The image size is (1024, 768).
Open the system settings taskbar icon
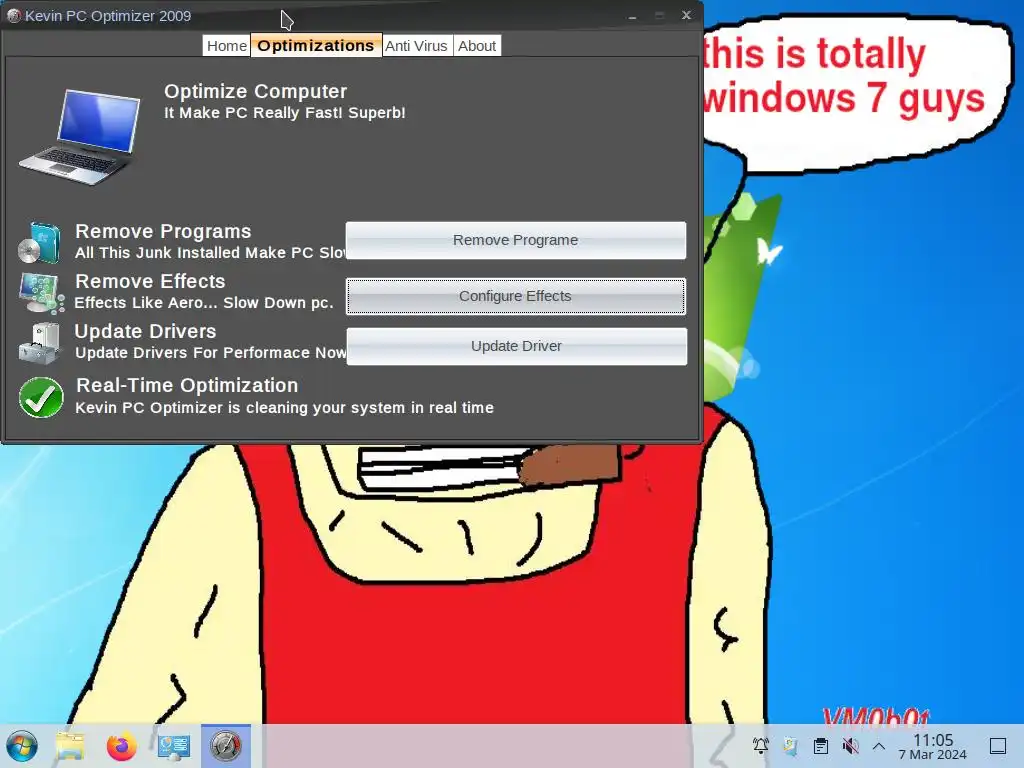[174, 746]
